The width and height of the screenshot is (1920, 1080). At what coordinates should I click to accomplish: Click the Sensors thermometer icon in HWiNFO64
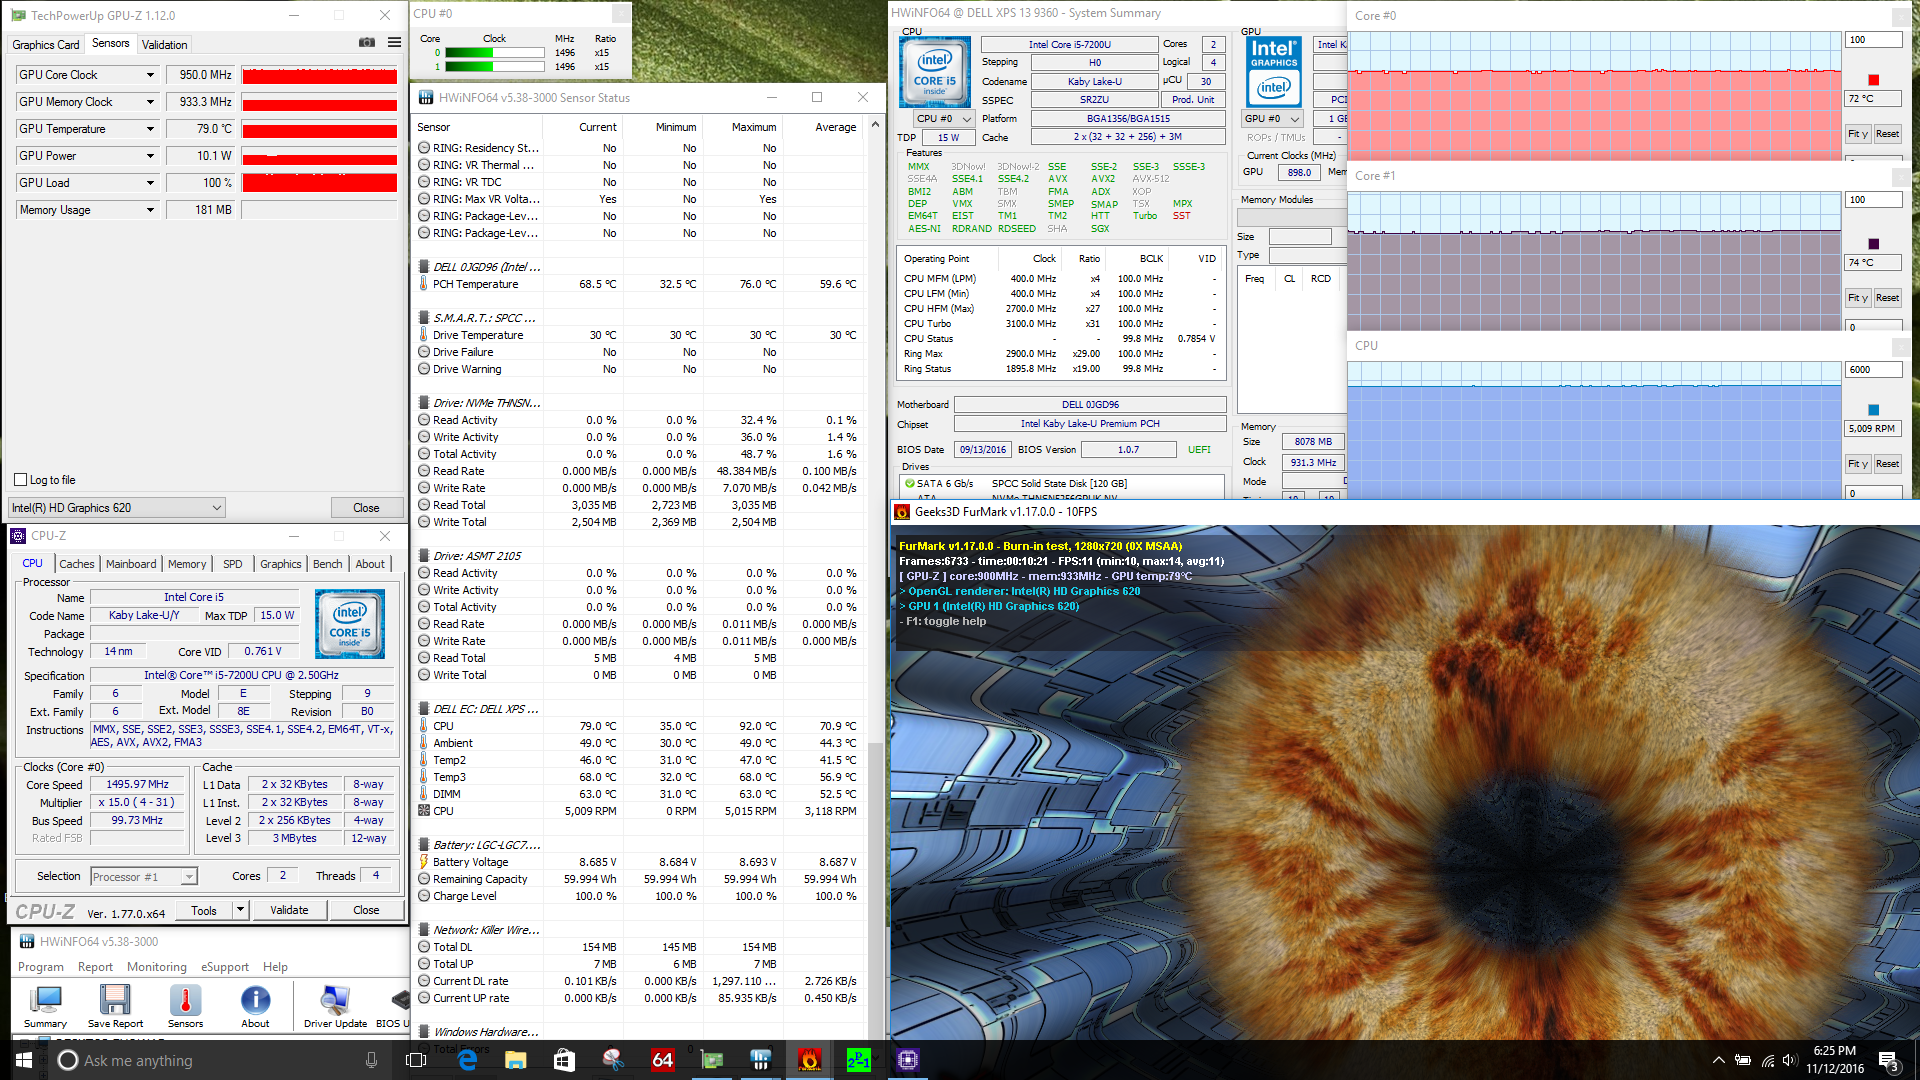(185, 1001)
